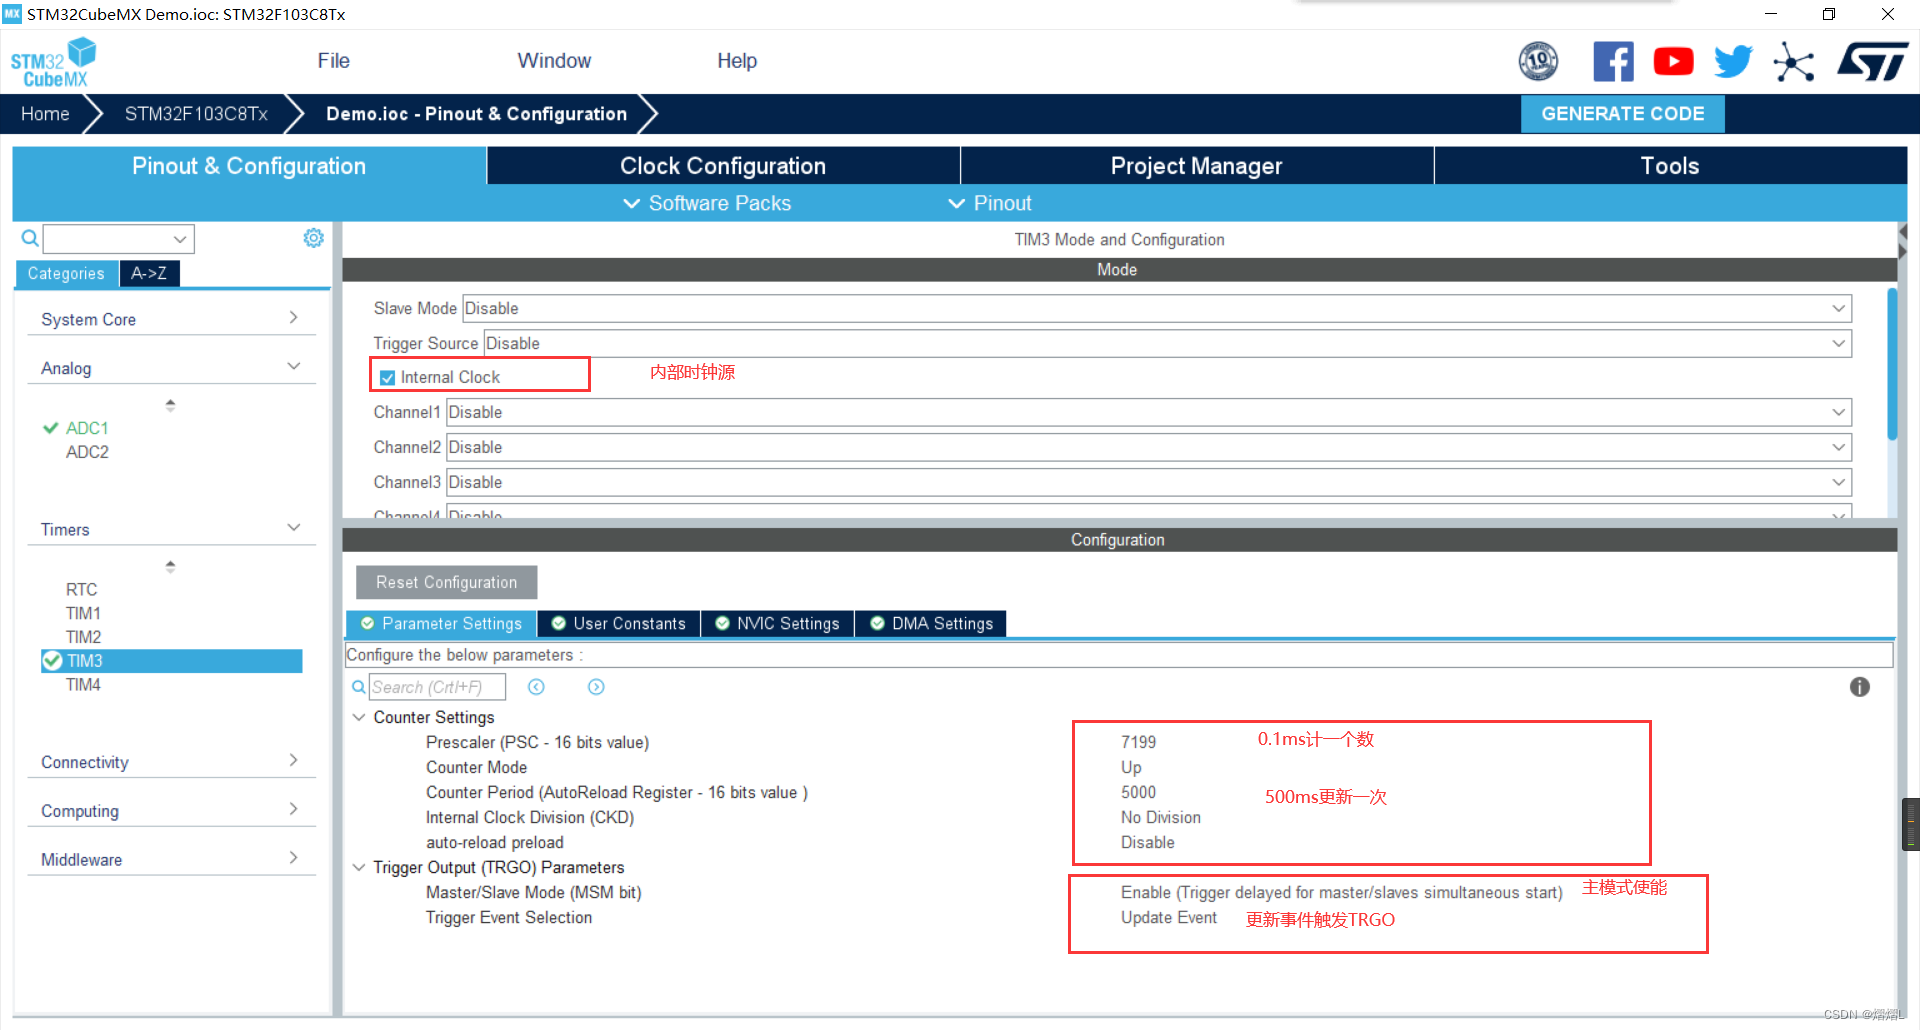Switch to A->Z sorting tab
The height and width of the screenshot is (1030, 1920).
tap(149, 273)
